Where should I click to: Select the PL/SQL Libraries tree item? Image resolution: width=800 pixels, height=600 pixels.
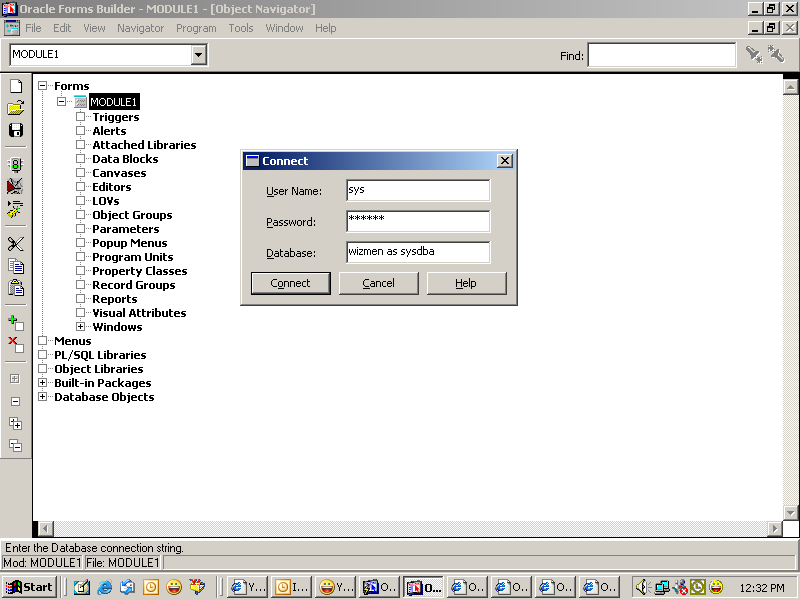click(x=101, y=355)
